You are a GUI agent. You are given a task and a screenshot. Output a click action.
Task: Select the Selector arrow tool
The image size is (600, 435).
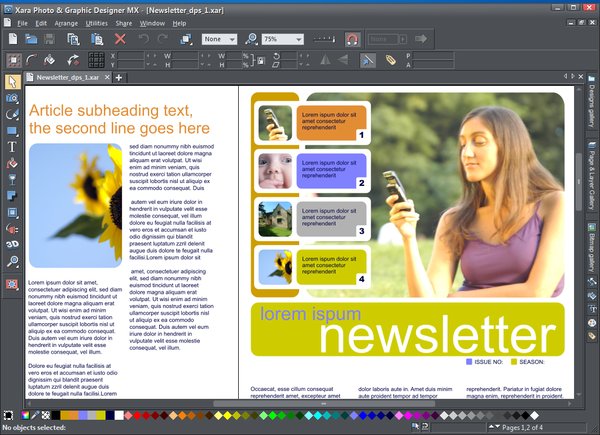click(x=12, y=82)
